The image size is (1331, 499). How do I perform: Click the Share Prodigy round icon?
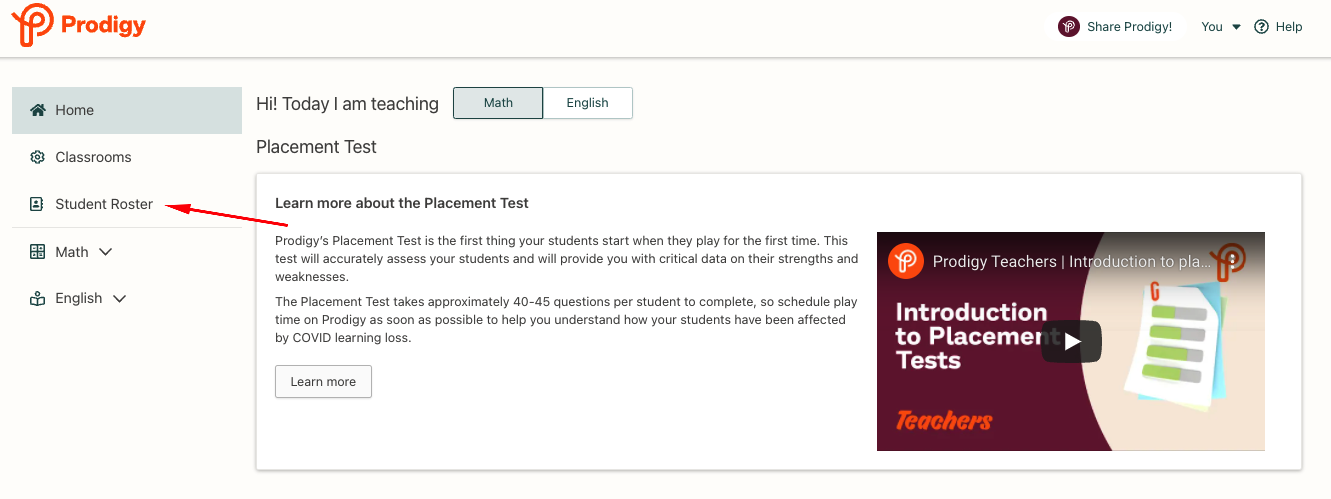coord(1069,27)
